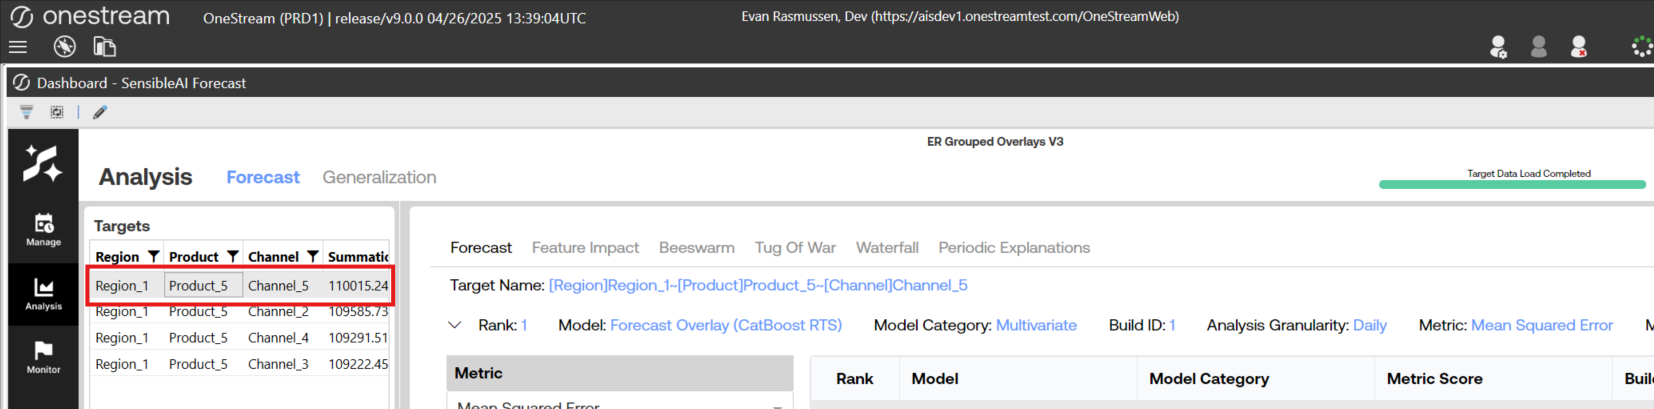Open the hamburger navigation menu
1654x409 pixels.
[17, 47]
